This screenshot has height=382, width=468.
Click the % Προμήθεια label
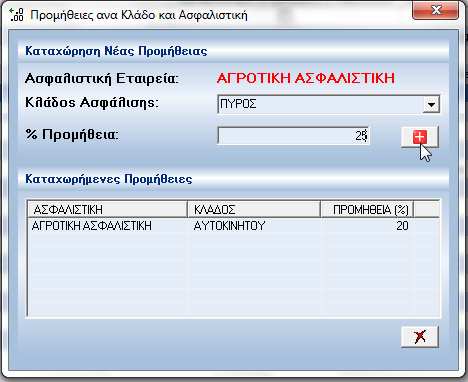[x=72, y=135]
